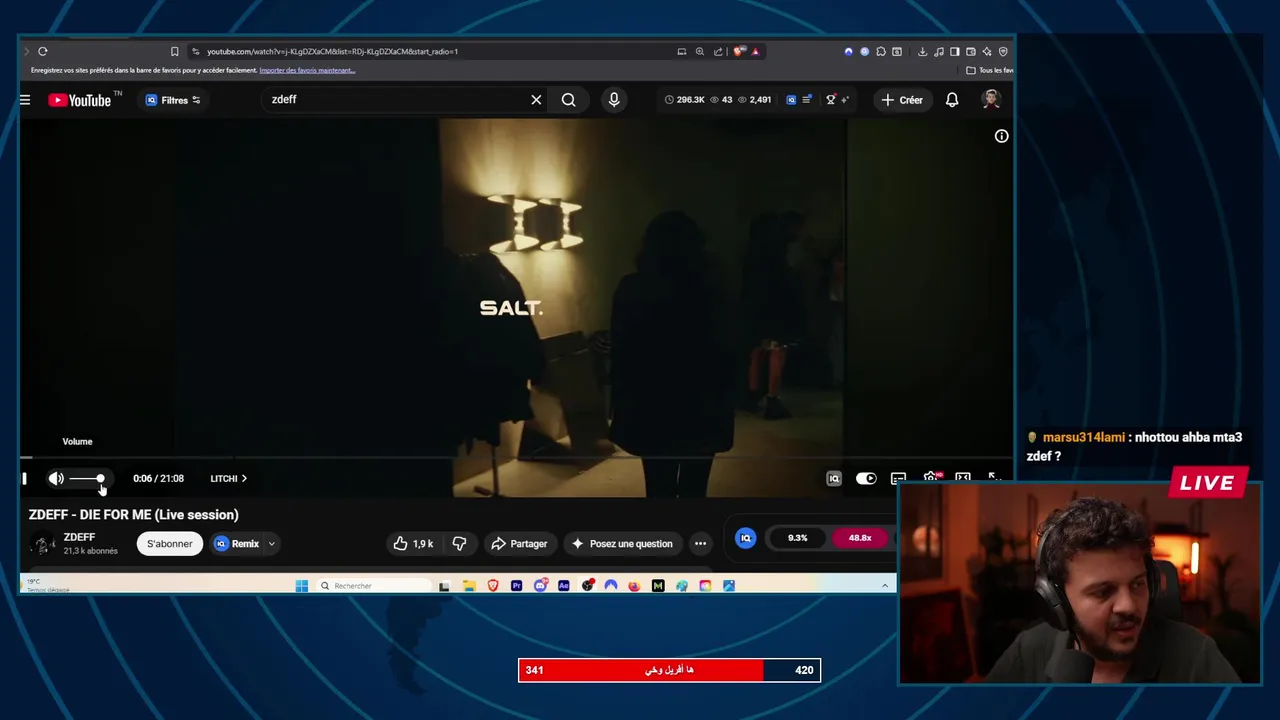Clear the zdeff search text
The image size is (1280, 720).
pyautogui.click(x=536, y=100)
